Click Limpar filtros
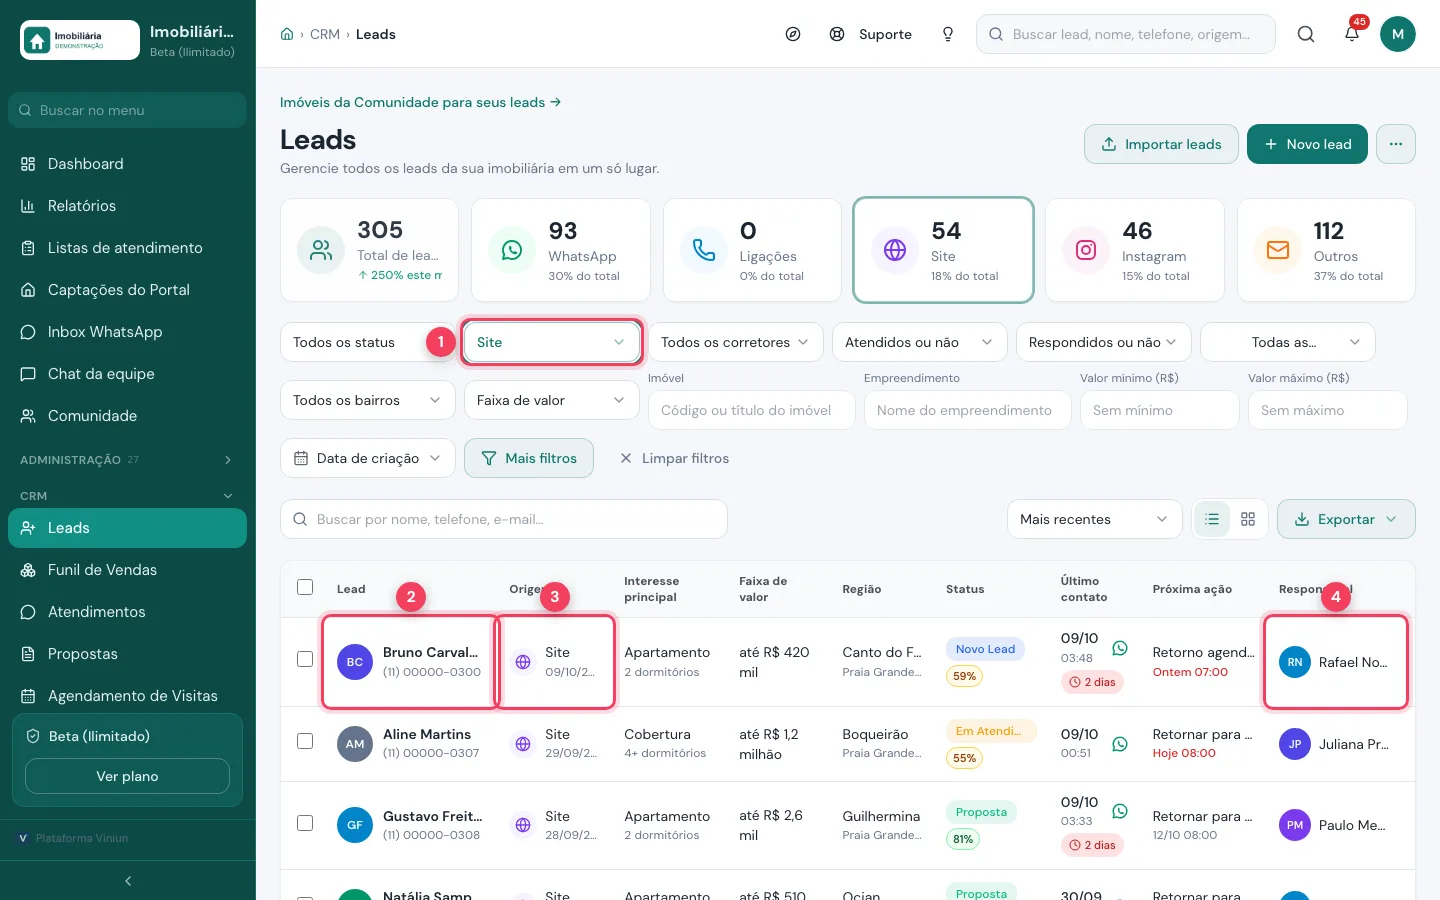 675,458
